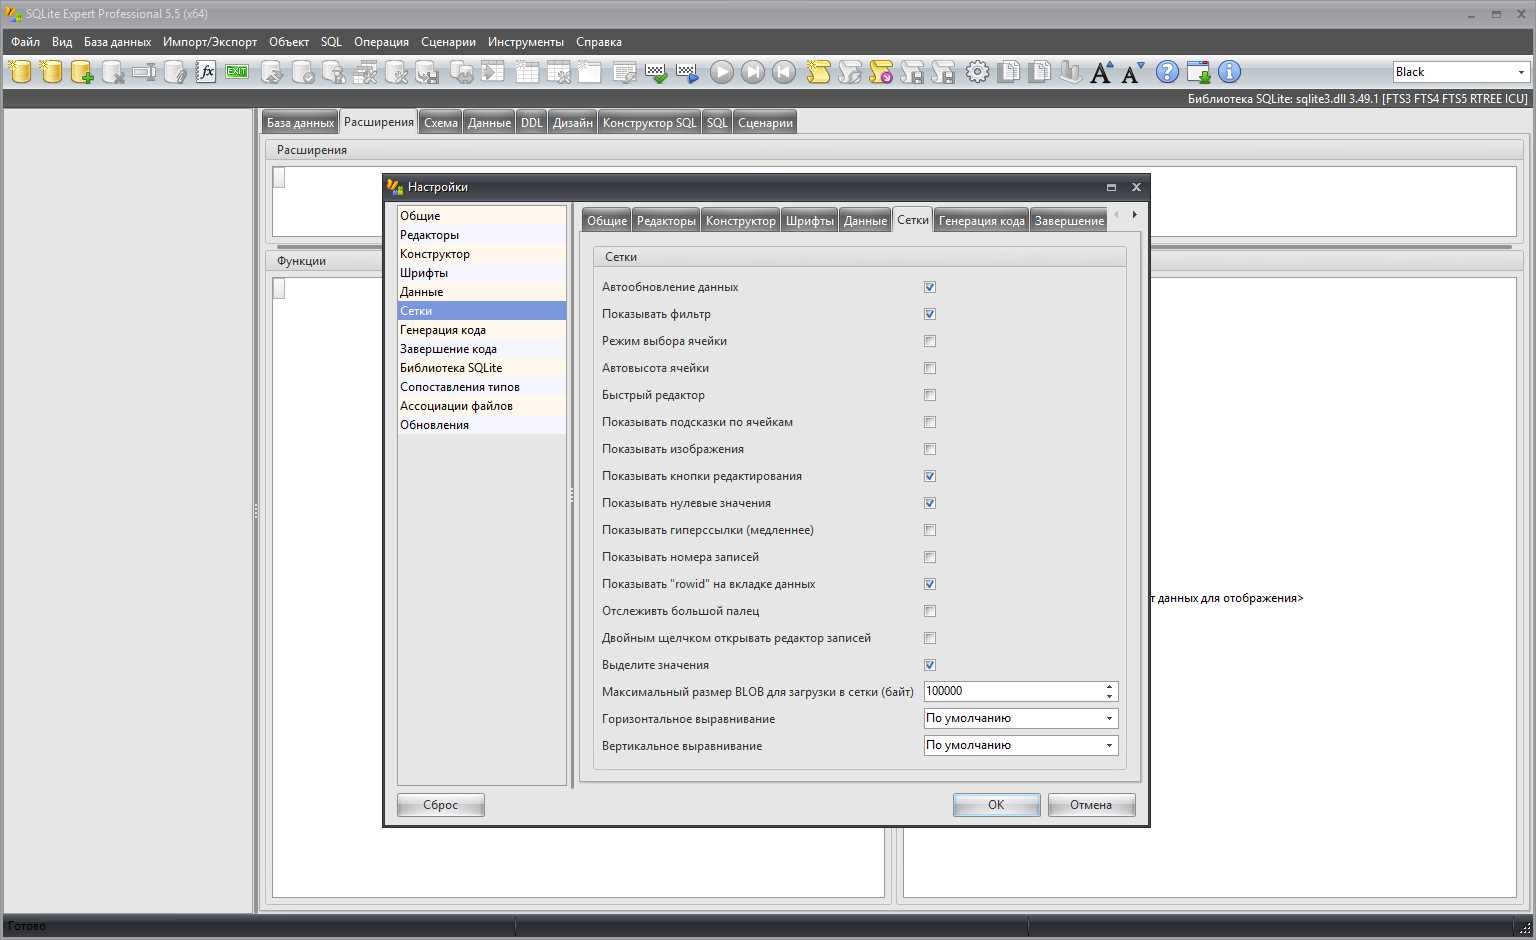Click the blue info about icon
The height and width of the screenshot is (940, 1536).
click(x=1229, y=72)
